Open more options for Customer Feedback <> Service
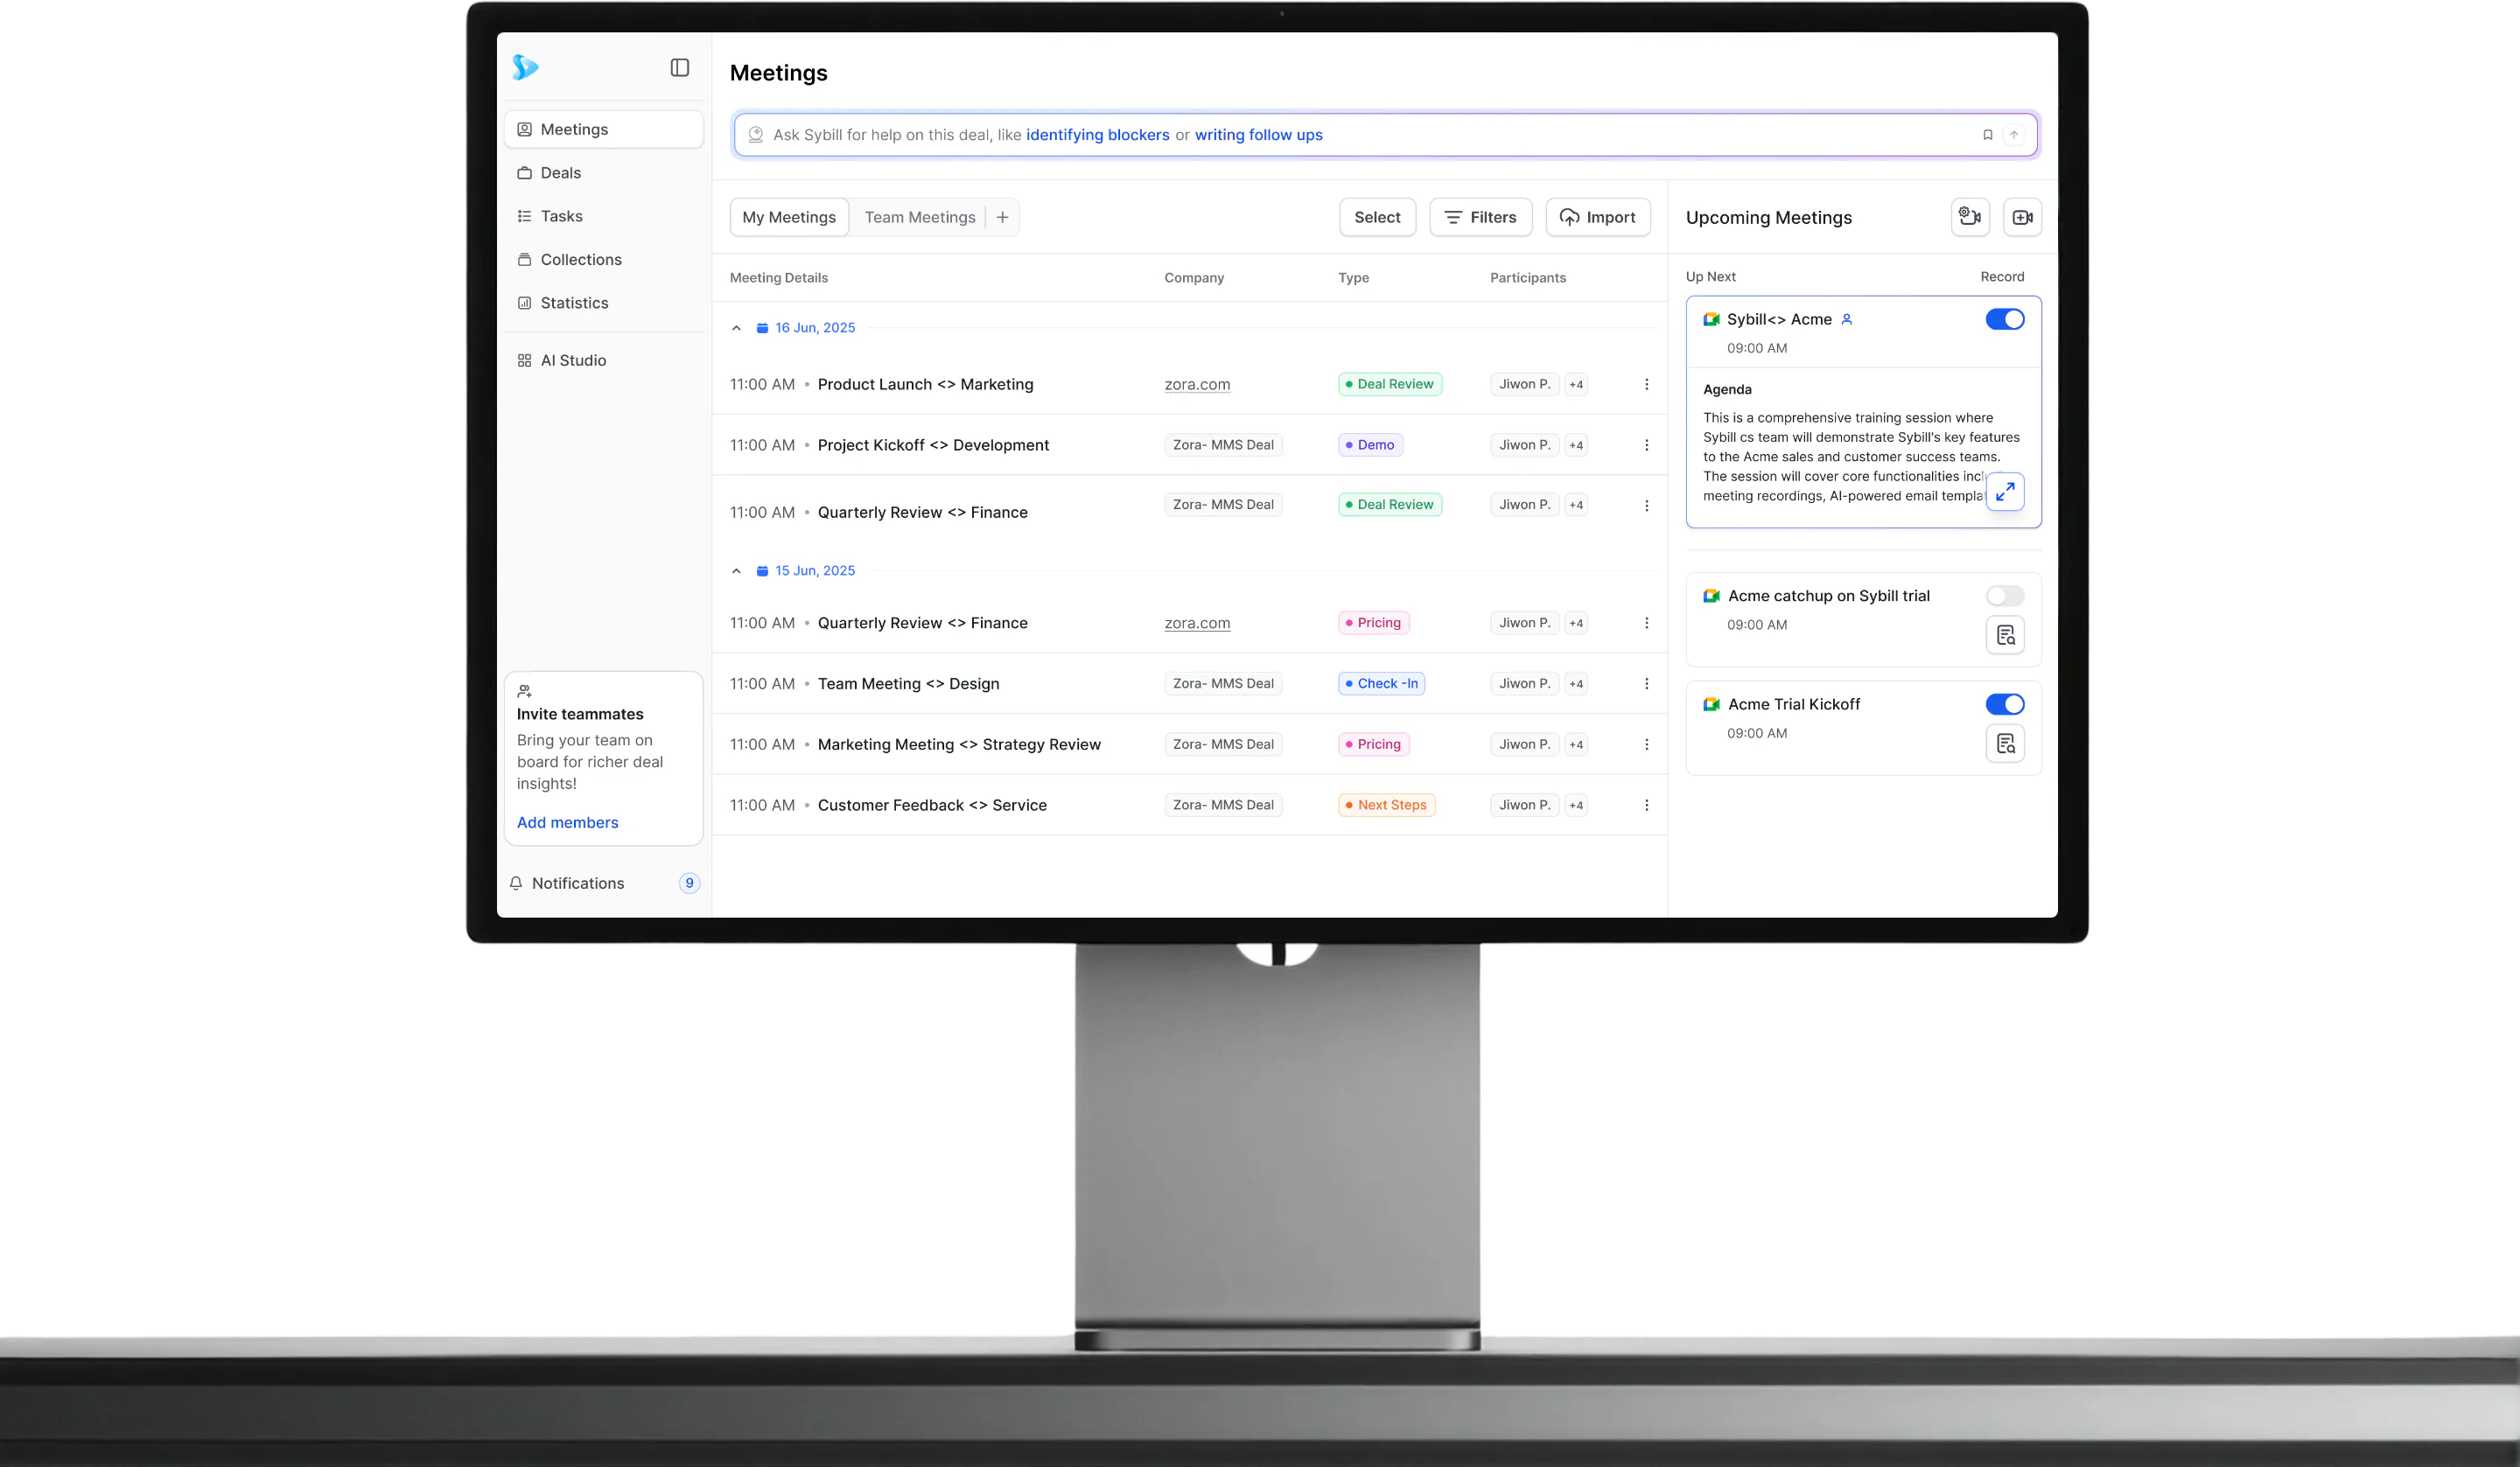 [1646, 805]
